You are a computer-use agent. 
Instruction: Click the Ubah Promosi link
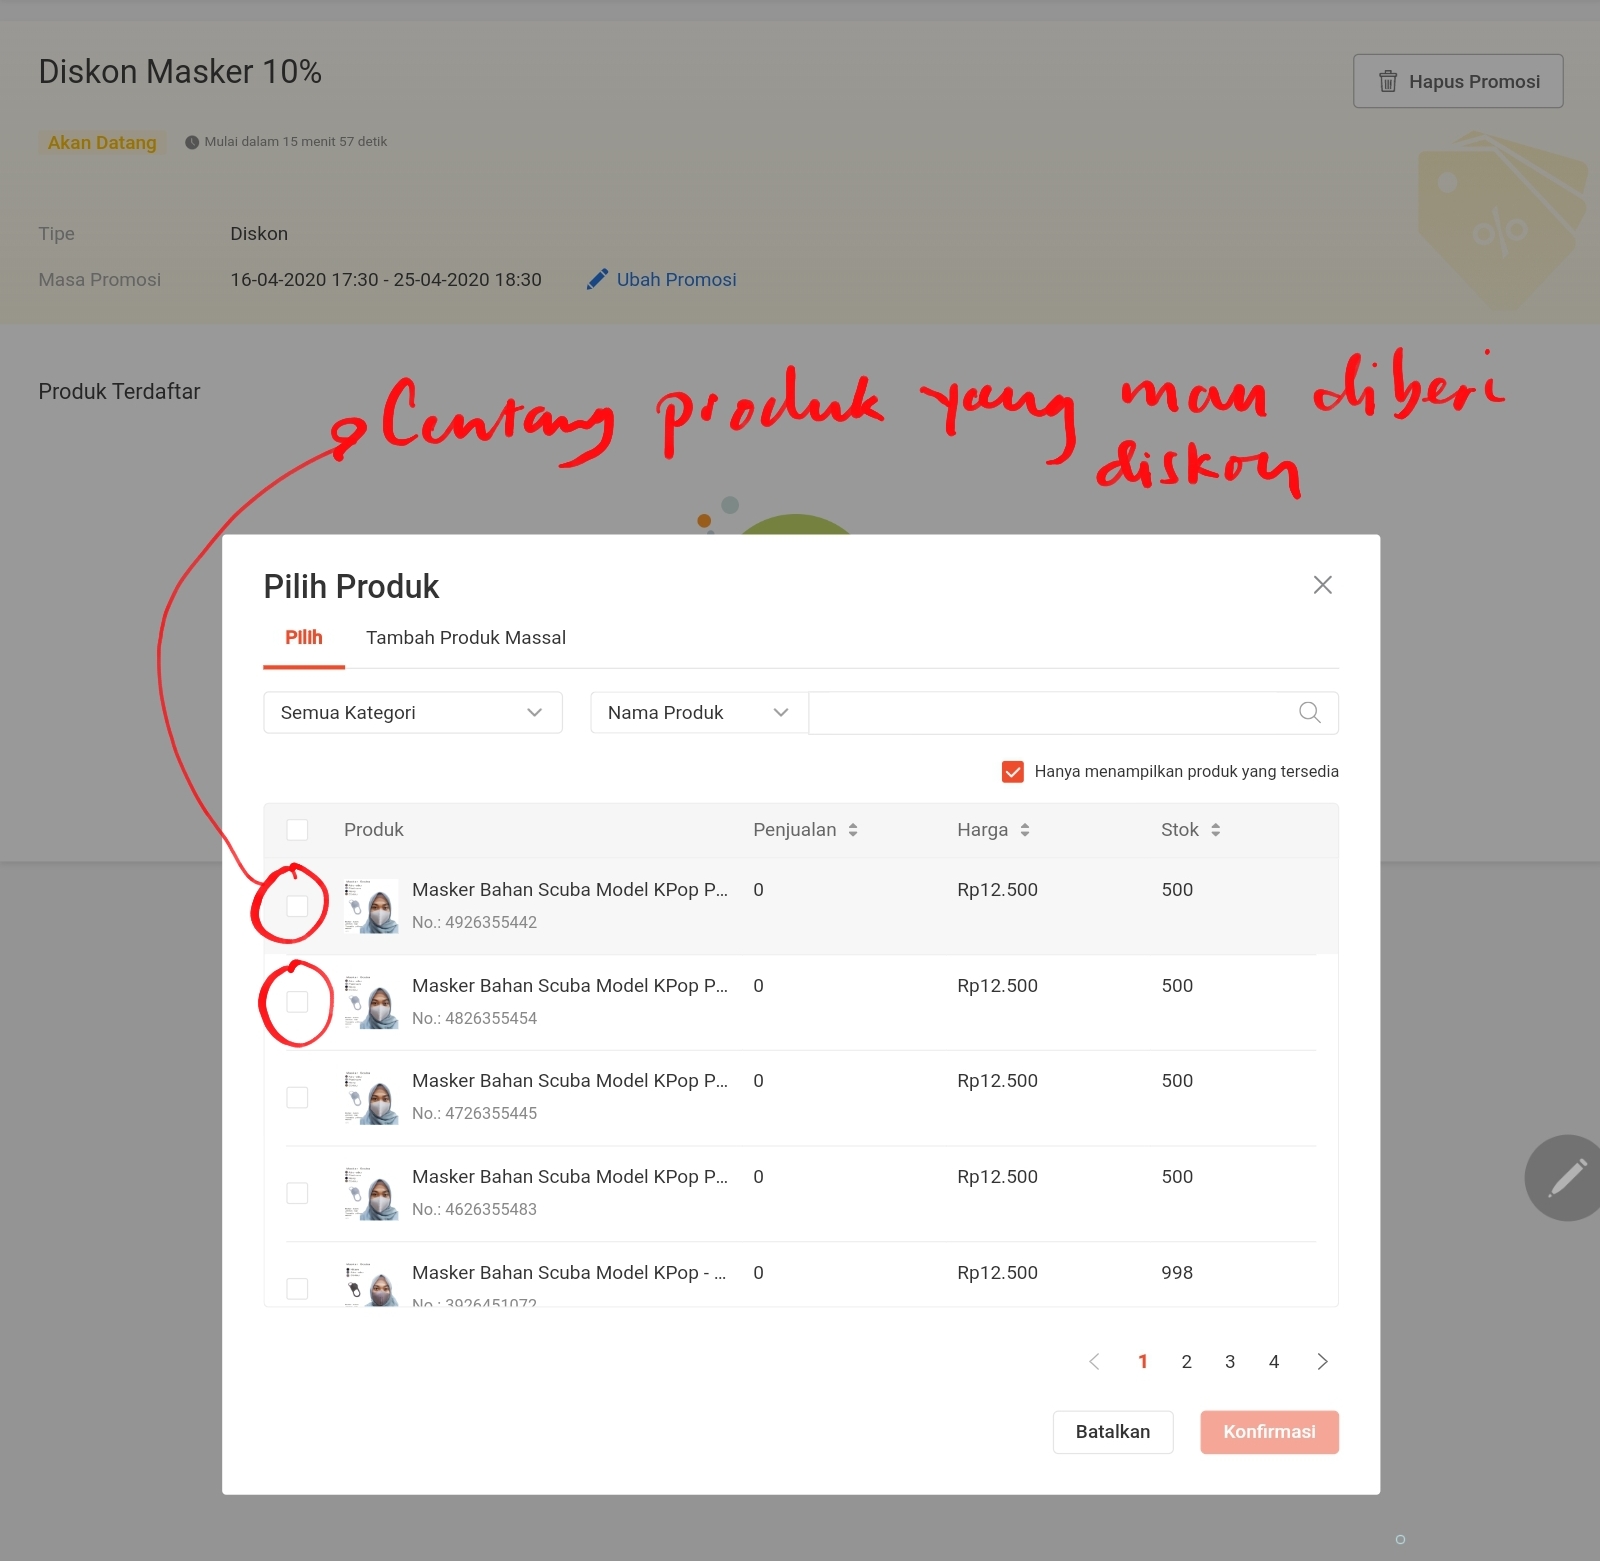point(676,279)
